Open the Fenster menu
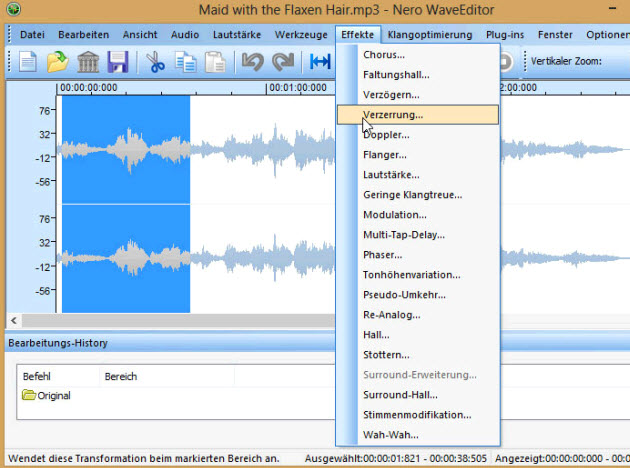 click(x=555, y=35)
